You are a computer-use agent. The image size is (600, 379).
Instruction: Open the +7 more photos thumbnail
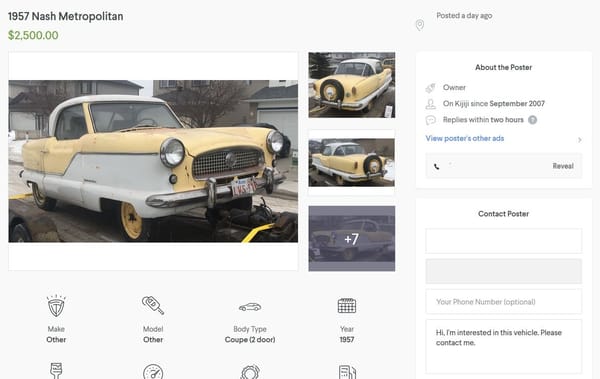[352, 239]
